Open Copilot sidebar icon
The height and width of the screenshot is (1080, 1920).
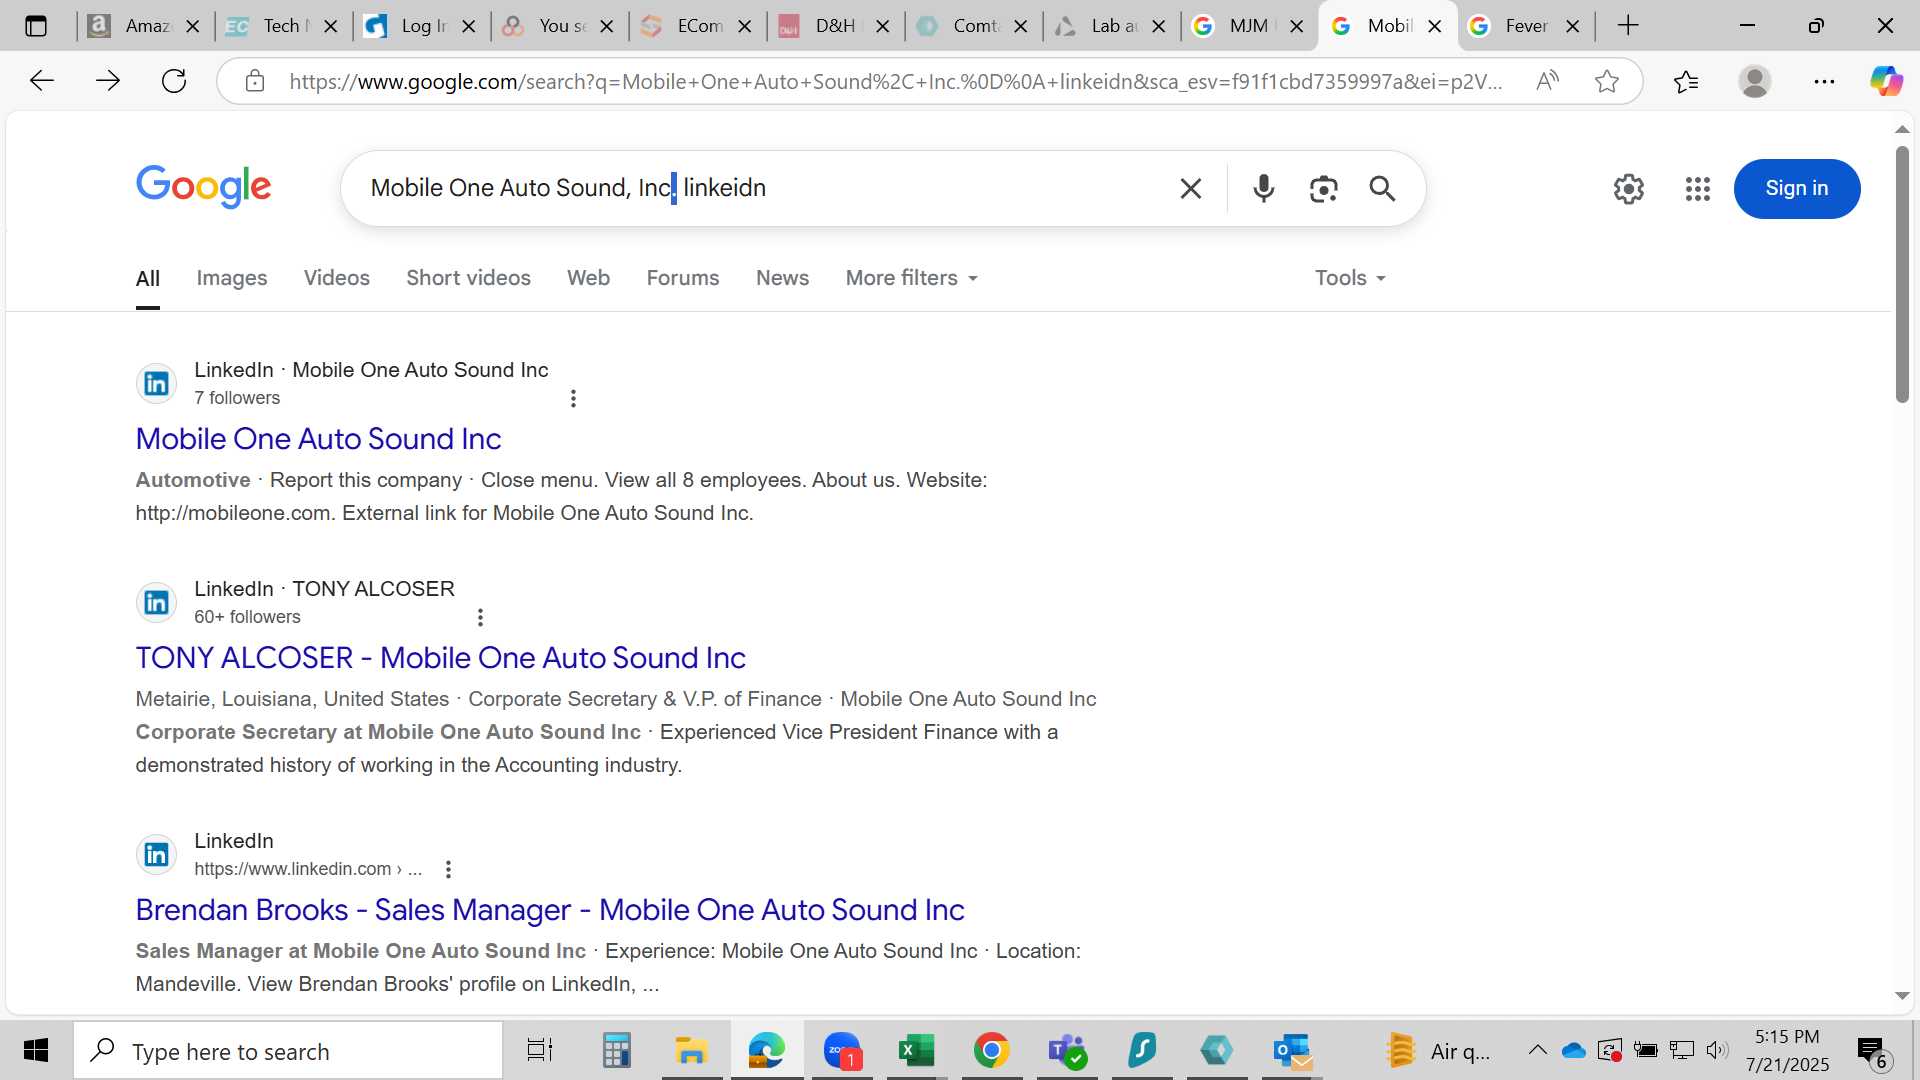(x=1886, y=81)
